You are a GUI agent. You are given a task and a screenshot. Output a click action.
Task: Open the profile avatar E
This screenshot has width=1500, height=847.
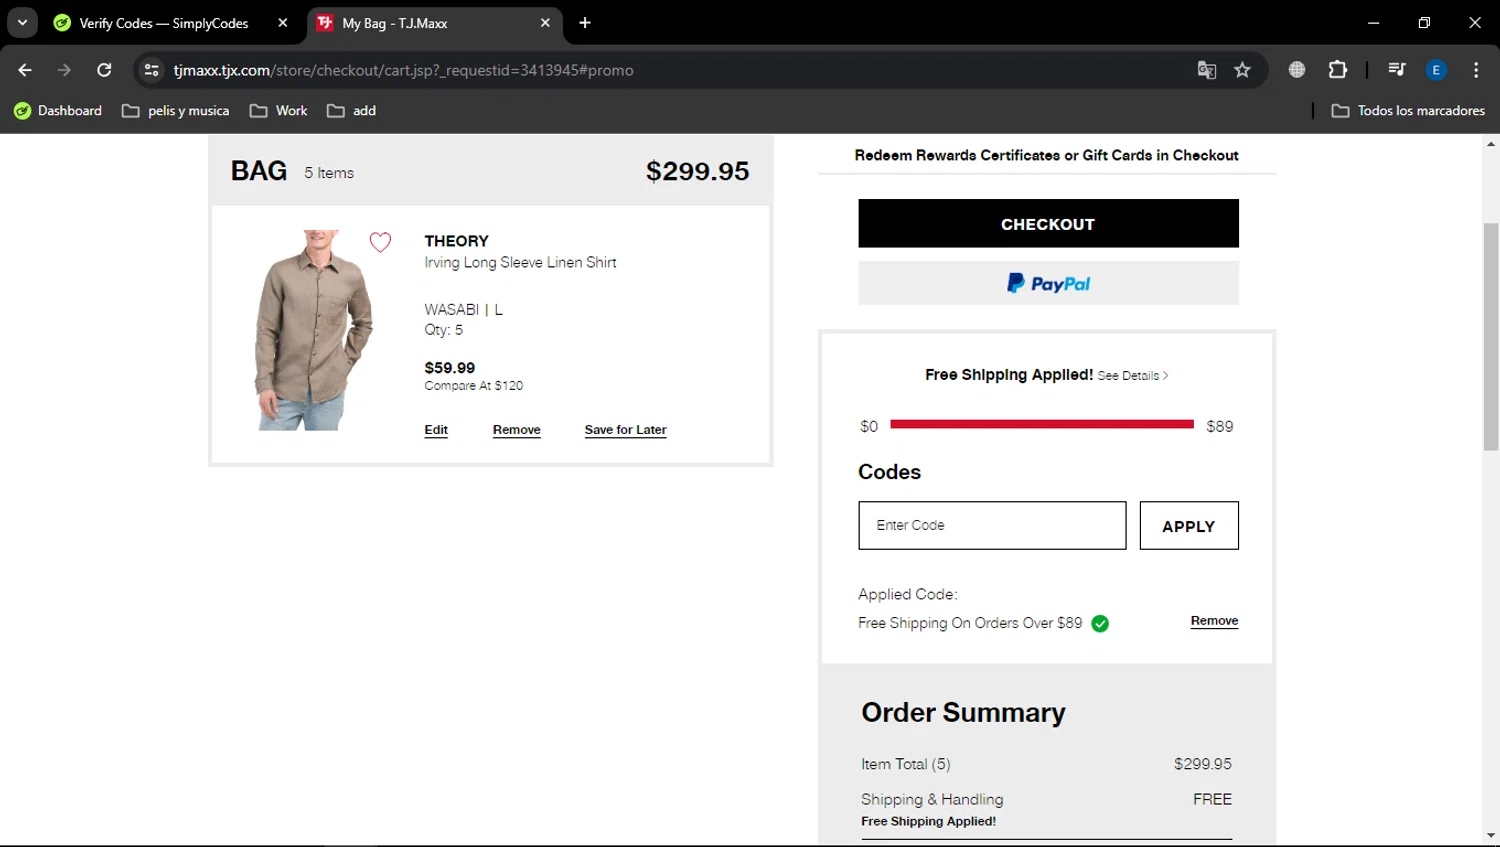1436,70
